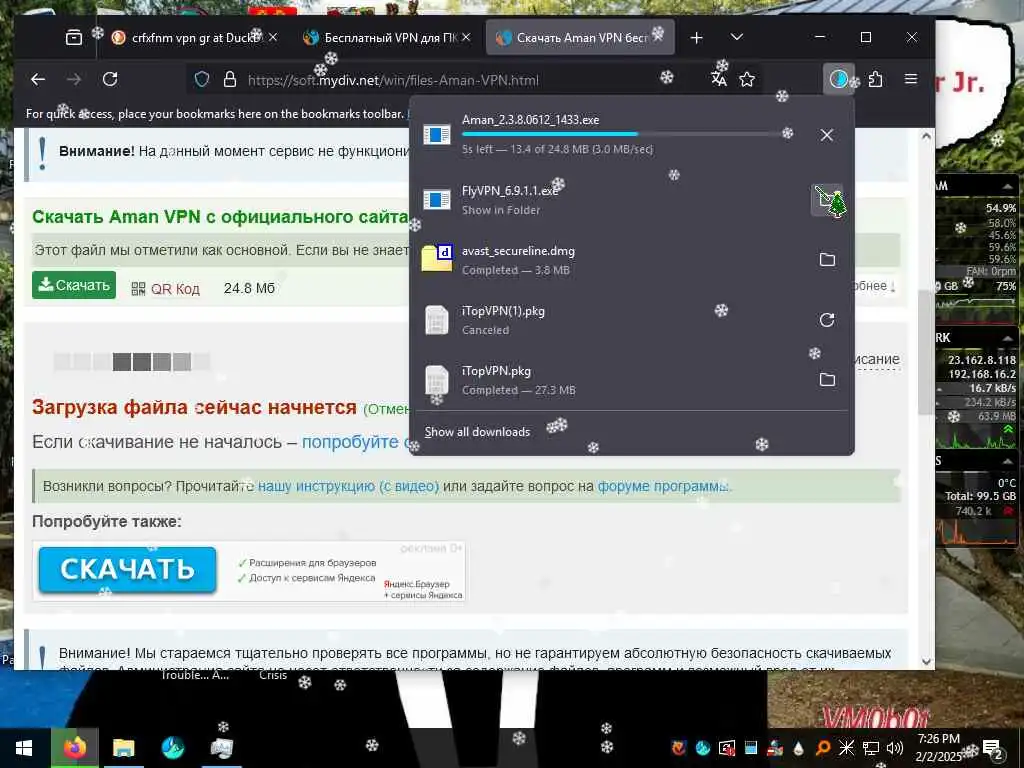The image size is (1024, 768).
Task: Open Firefox application hamburger menu
Action: tap(911, 79)
